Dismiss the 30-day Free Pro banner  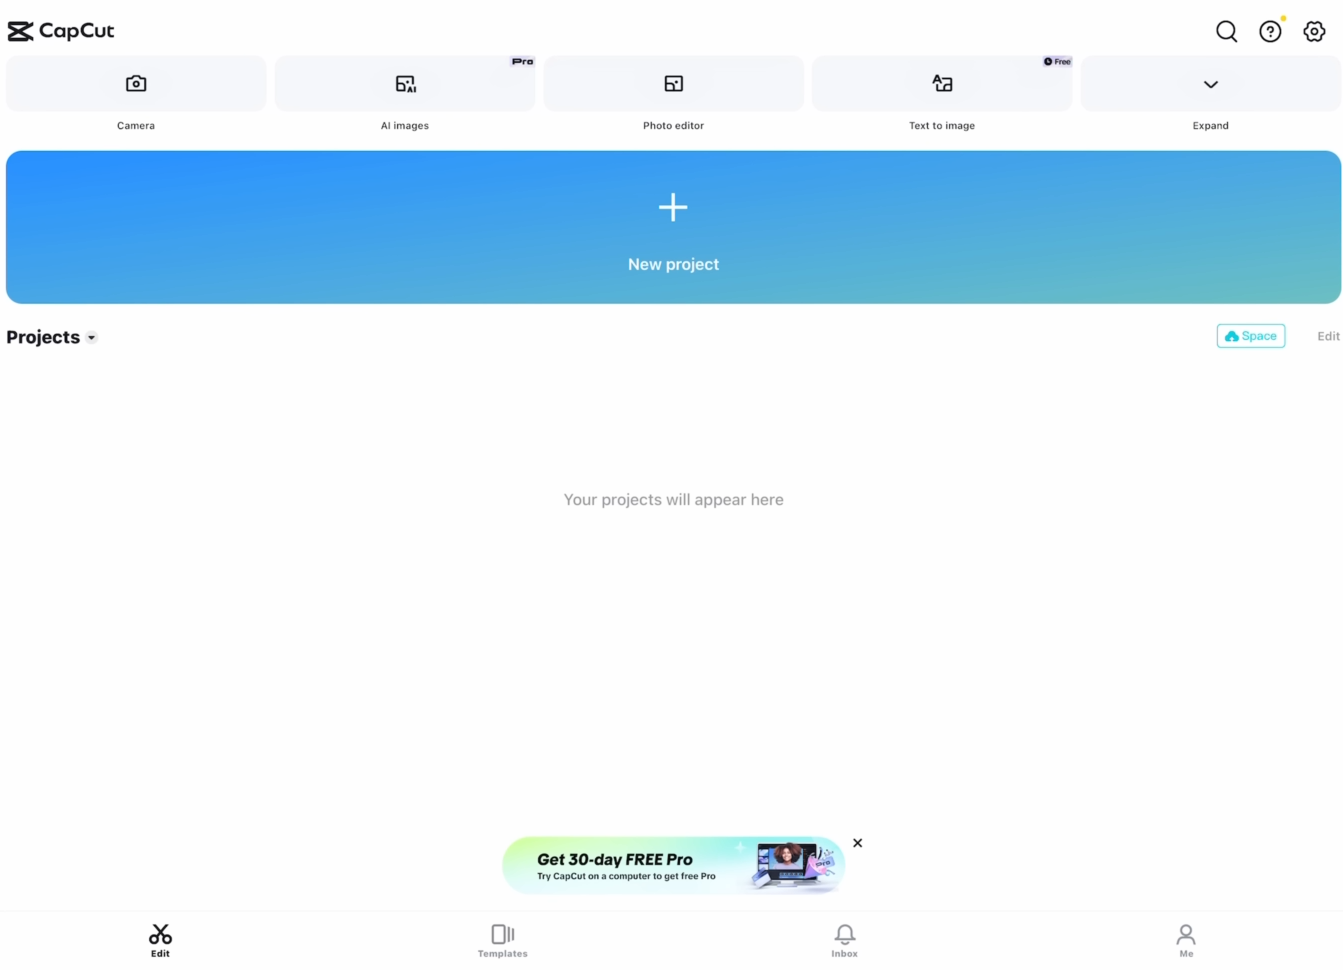coord(857,843)
